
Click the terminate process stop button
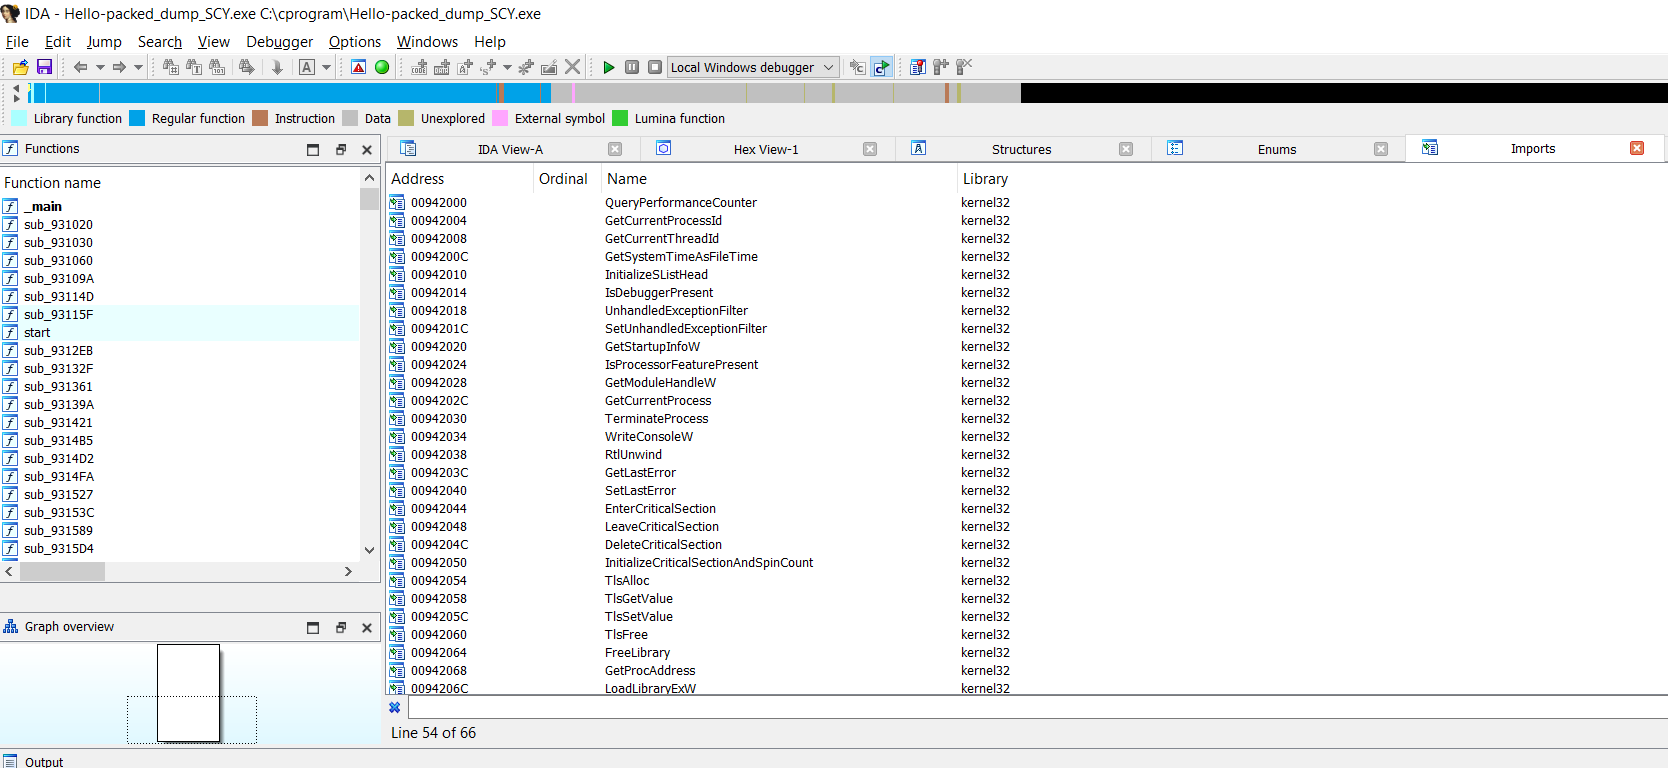click(x=655, y=67)
